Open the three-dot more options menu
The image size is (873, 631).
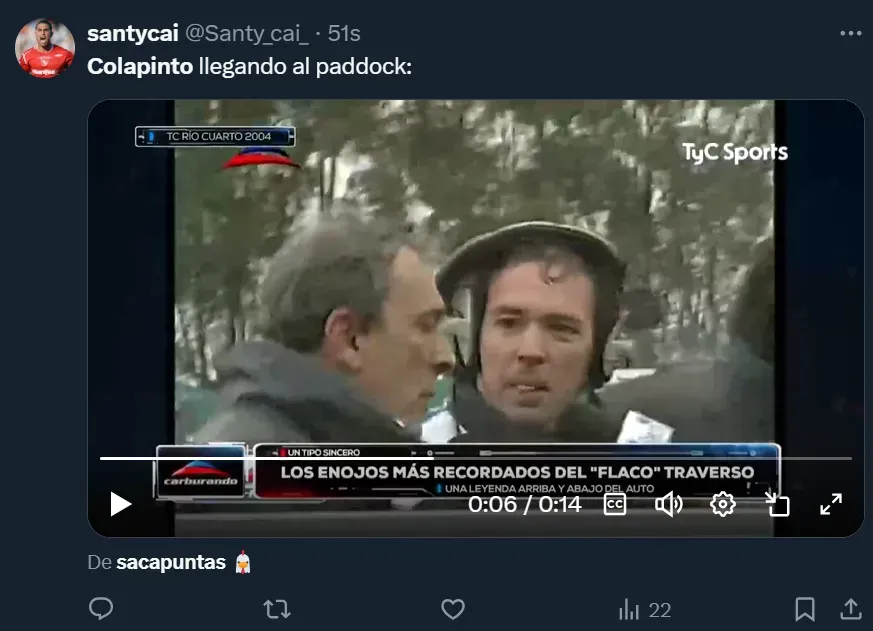tap(851, 33)
